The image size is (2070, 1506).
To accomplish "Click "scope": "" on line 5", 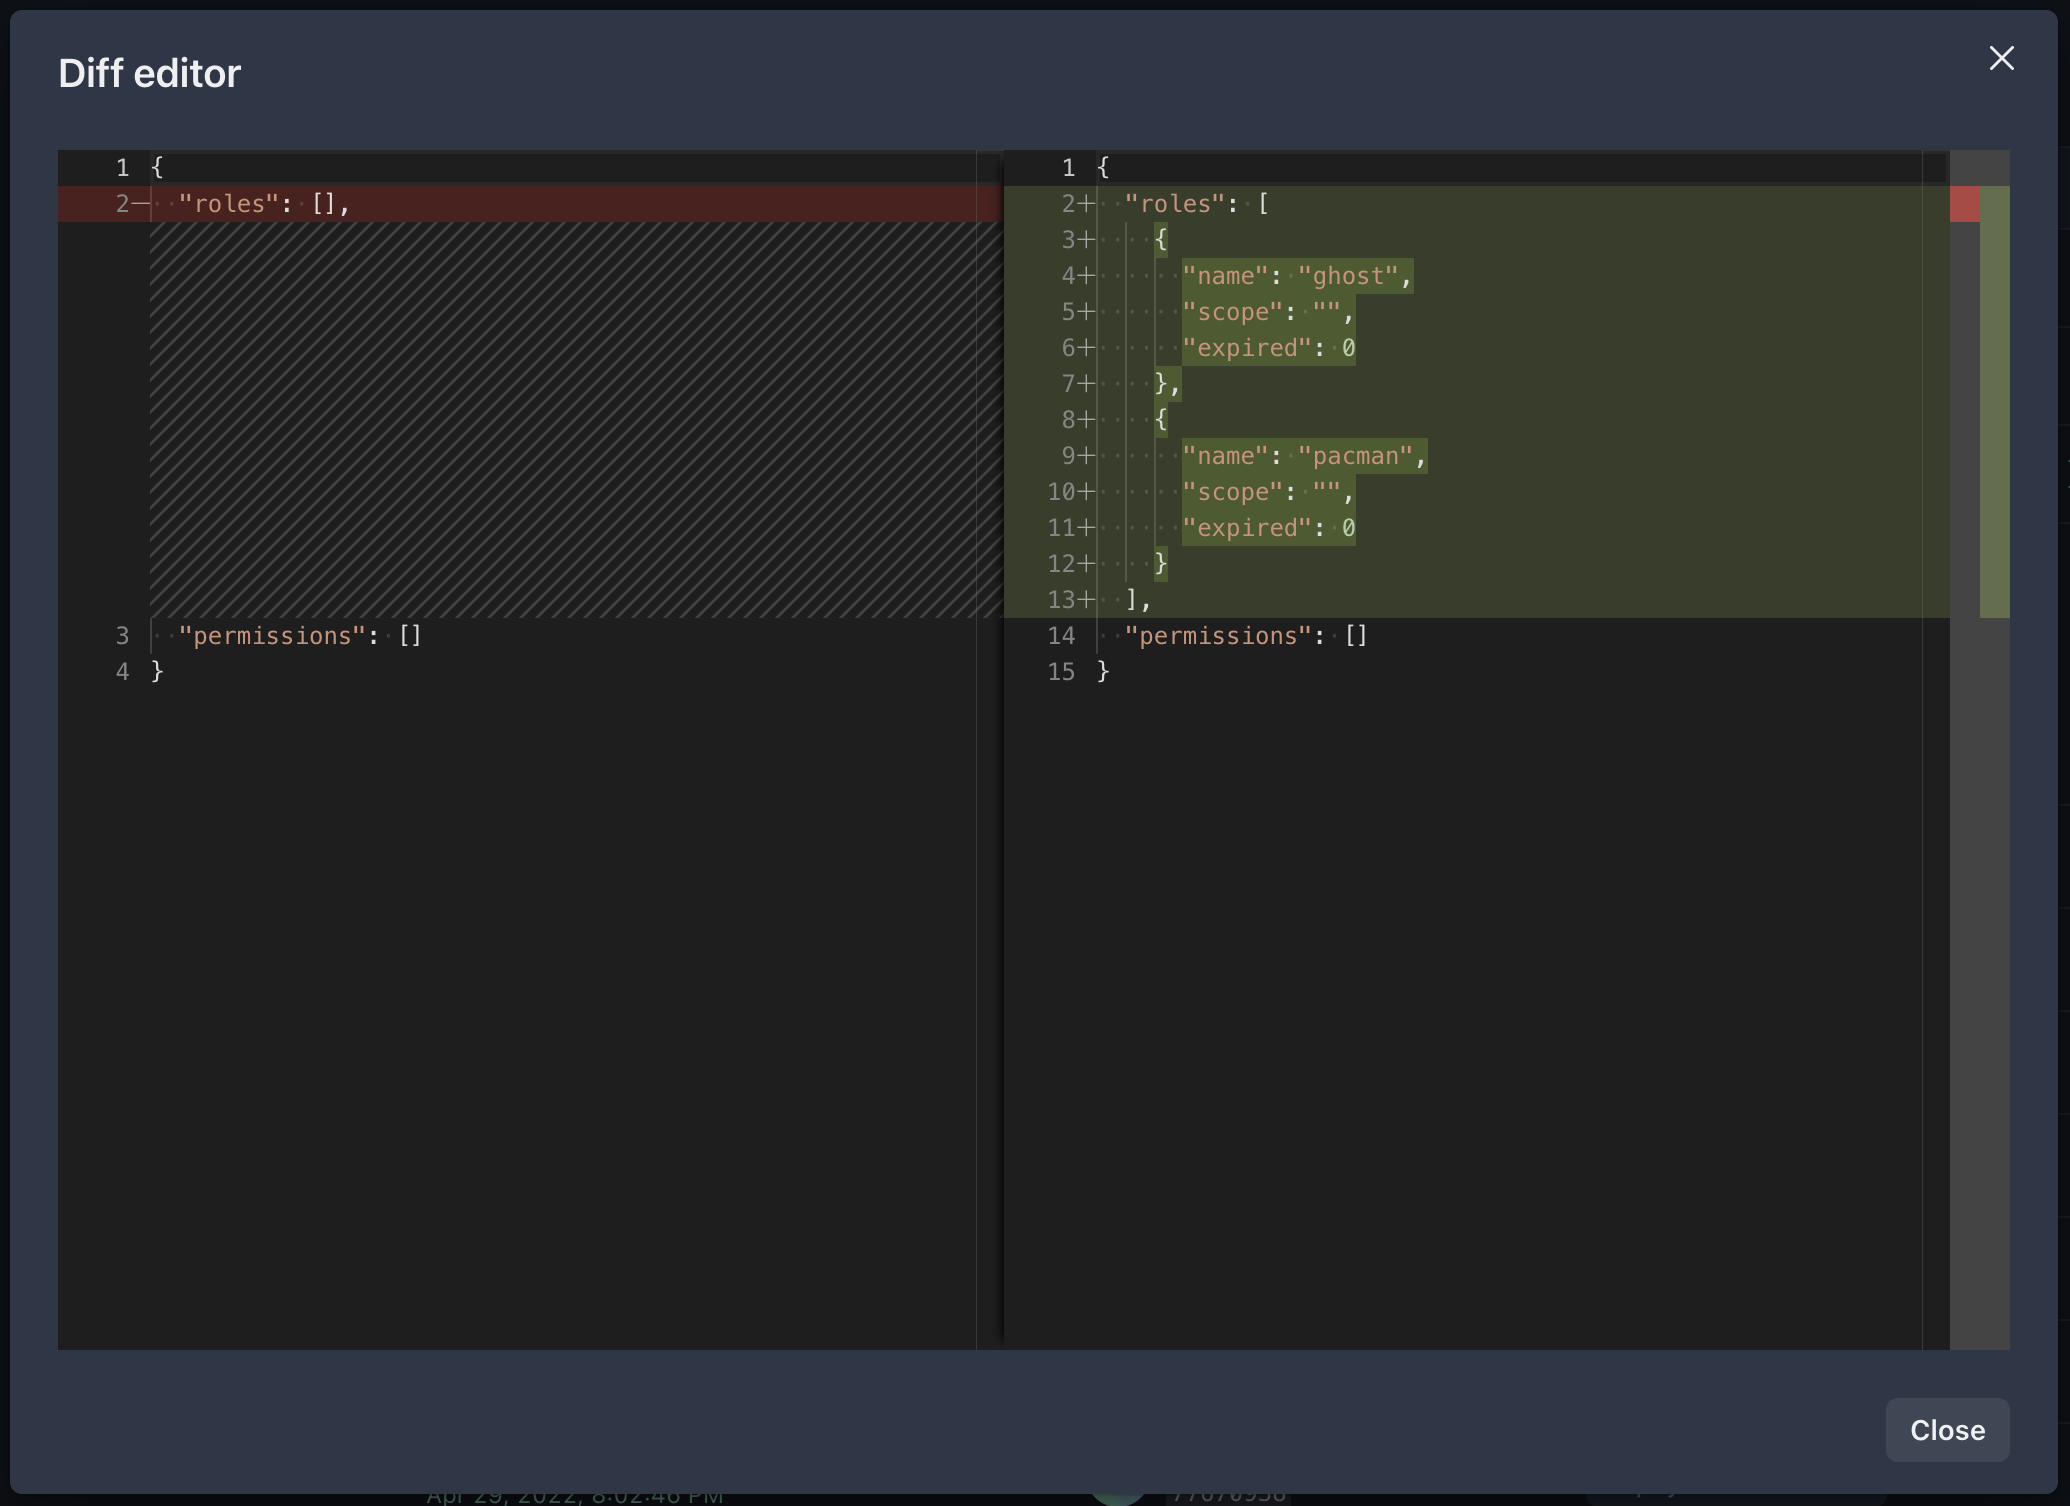I will 1268,312.
